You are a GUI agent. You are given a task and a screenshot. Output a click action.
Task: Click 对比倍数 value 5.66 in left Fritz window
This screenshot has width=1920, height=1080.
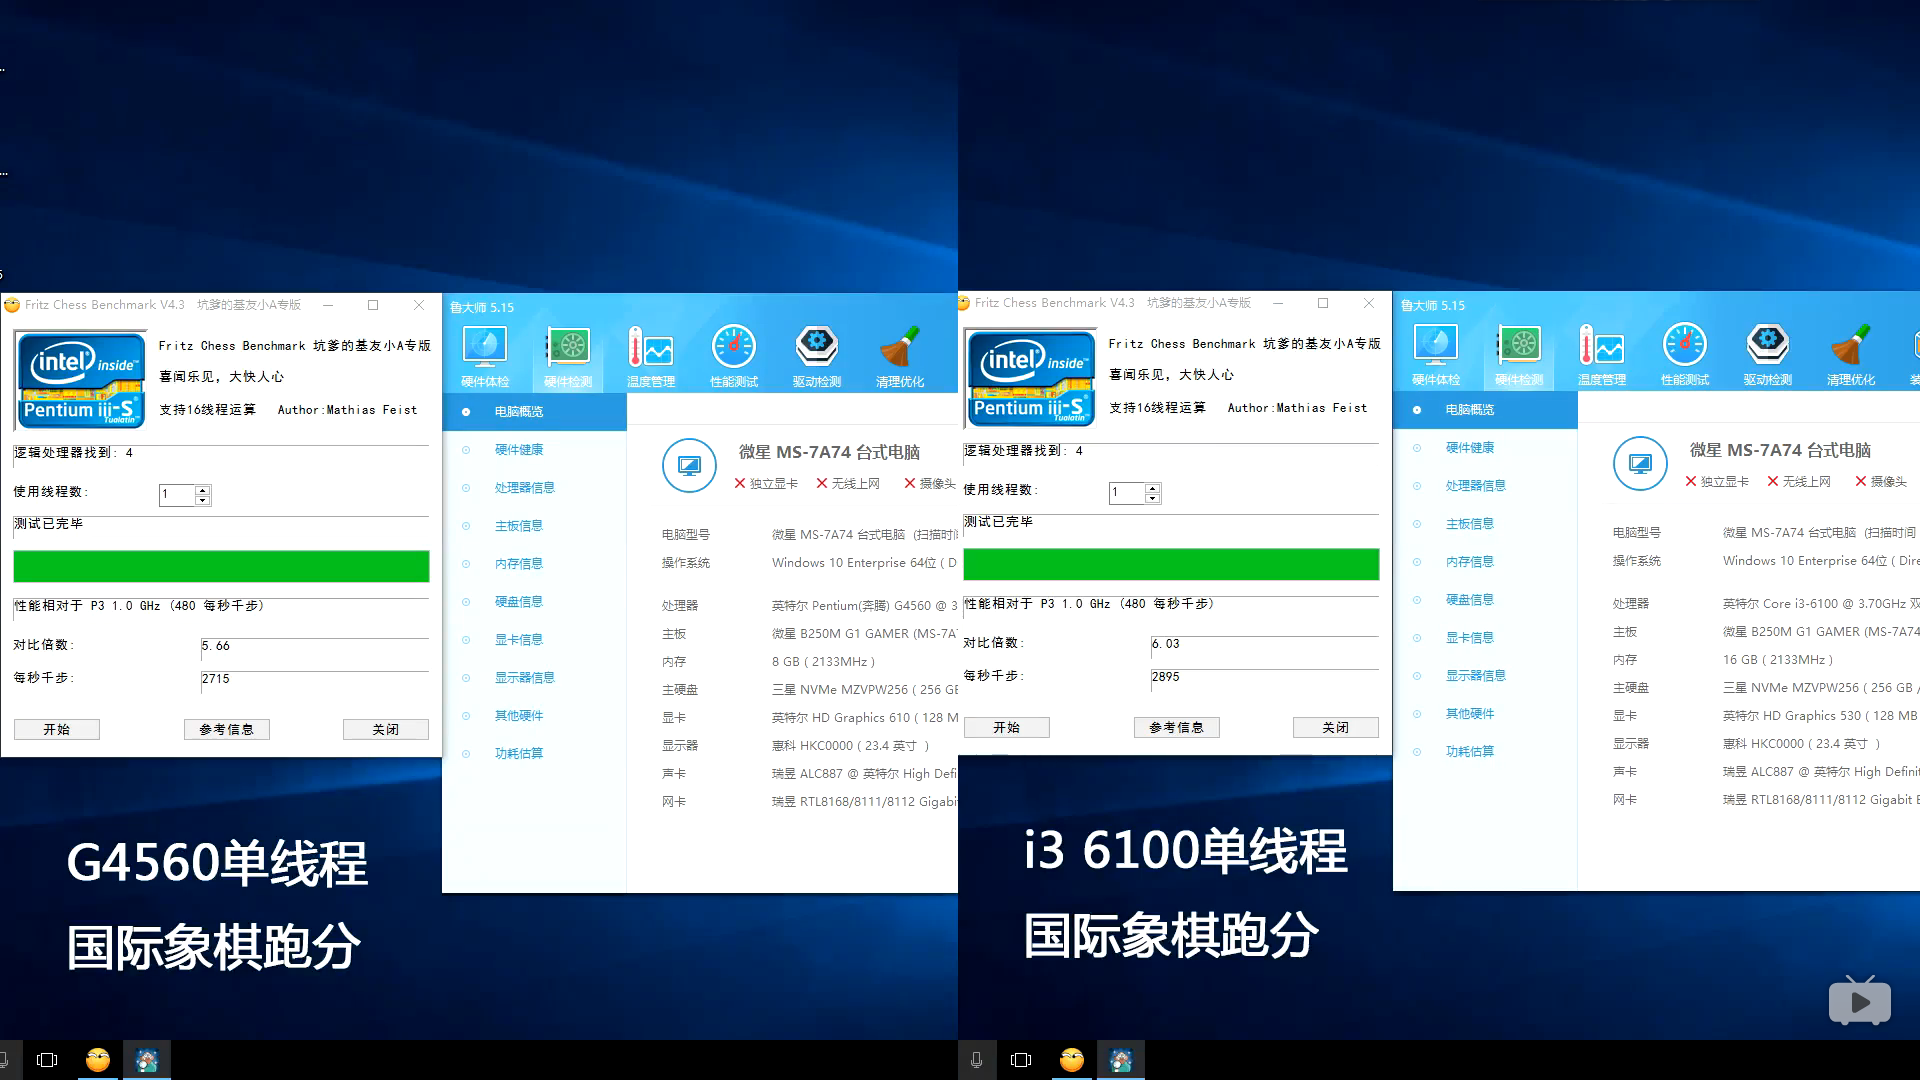click(216, 646)
